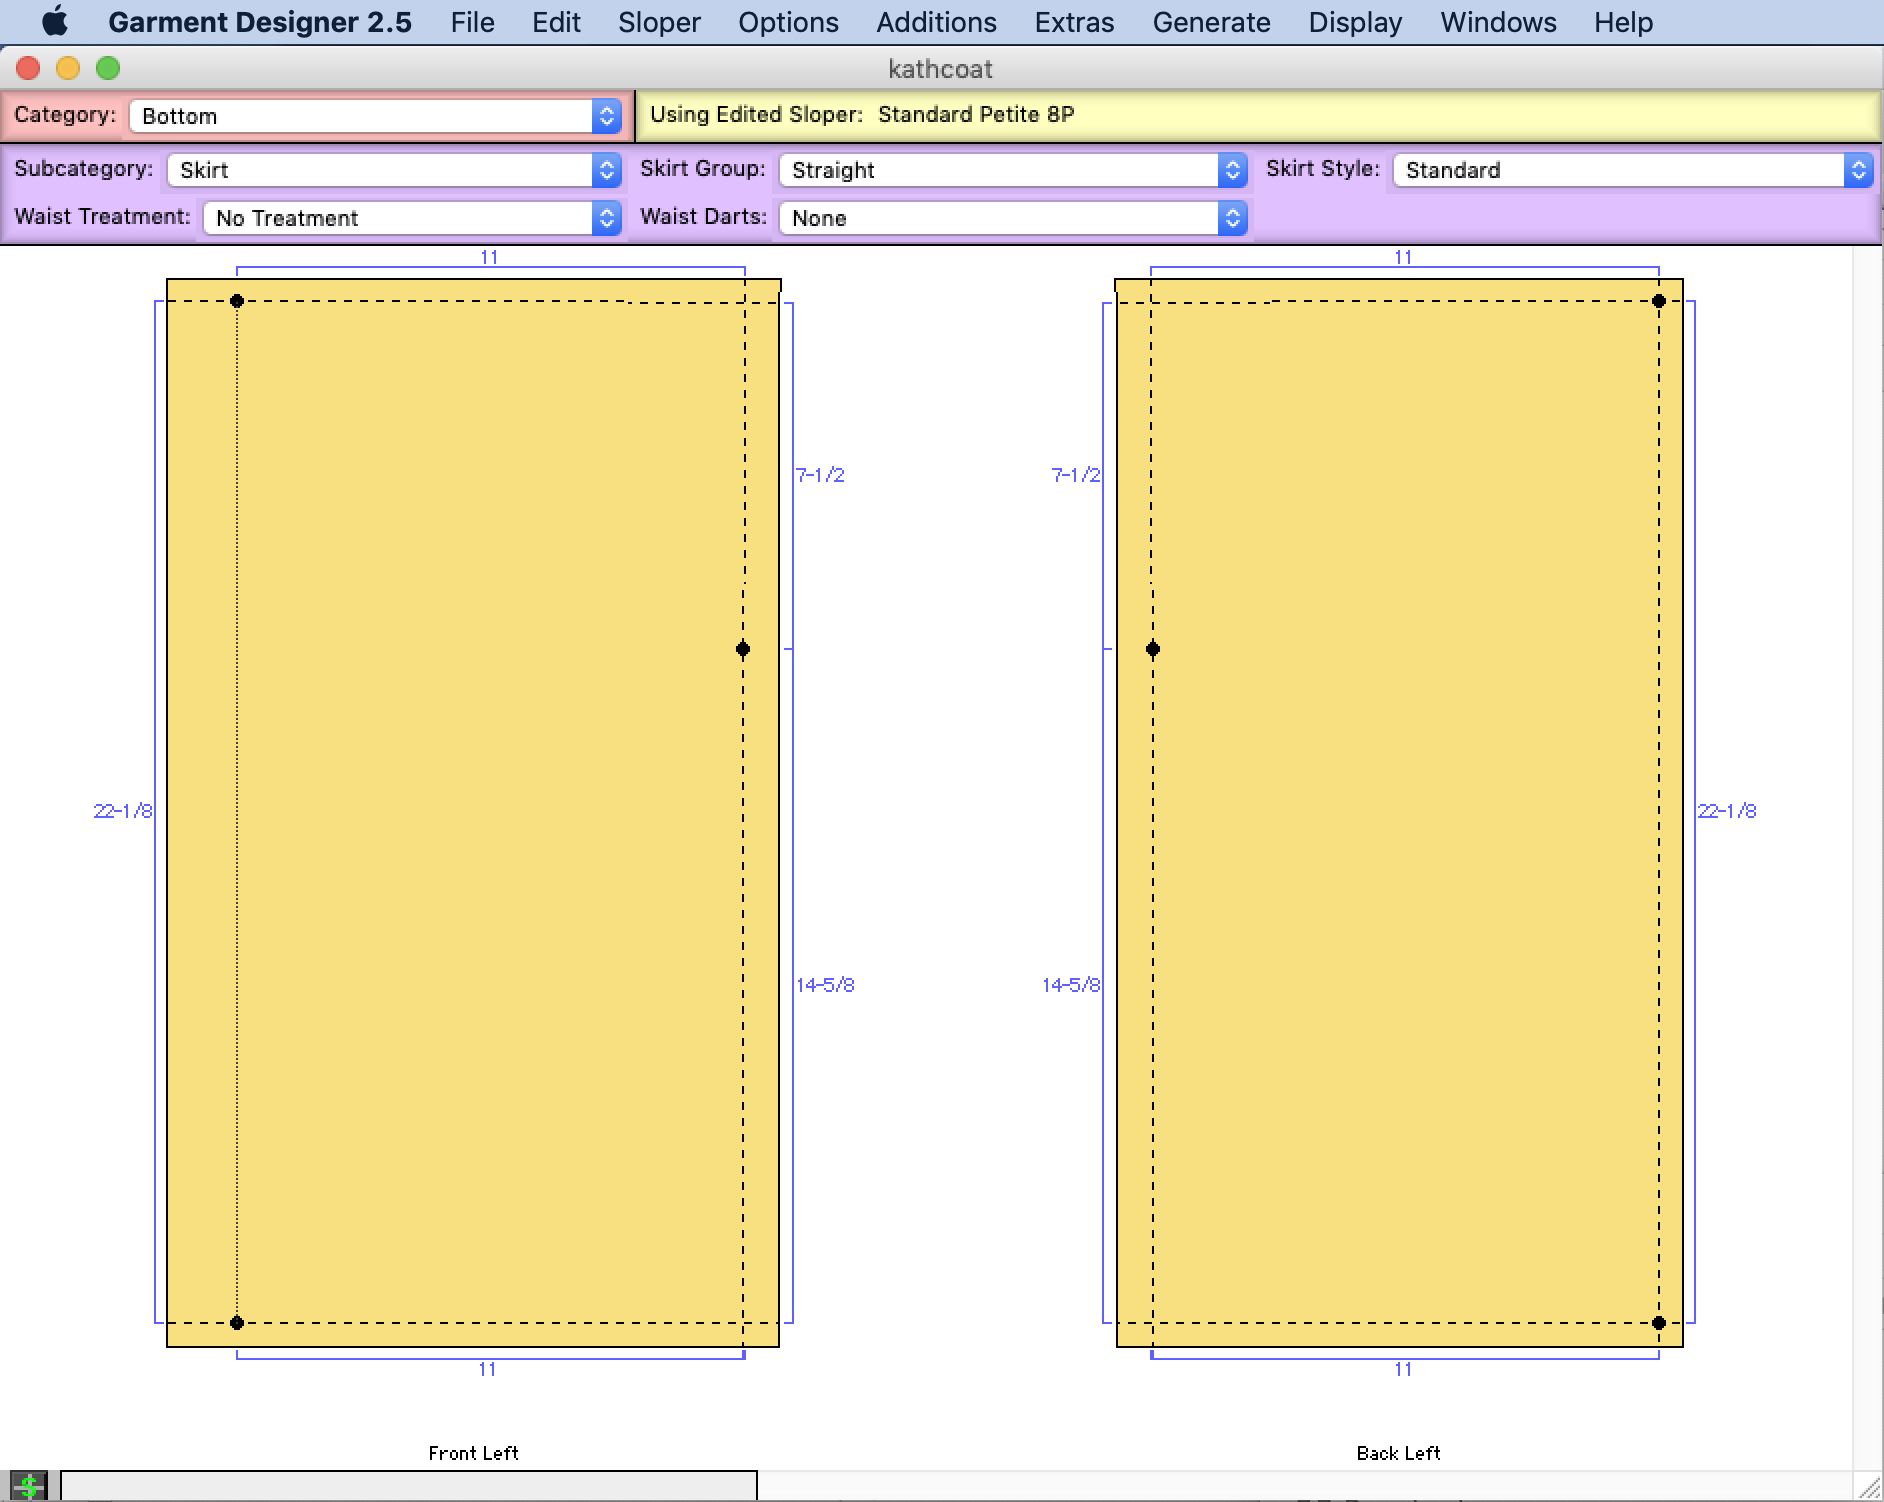Open the Help menu
The height and width of the screenshot is (1502, 1884).
(x=1623, y=22)
